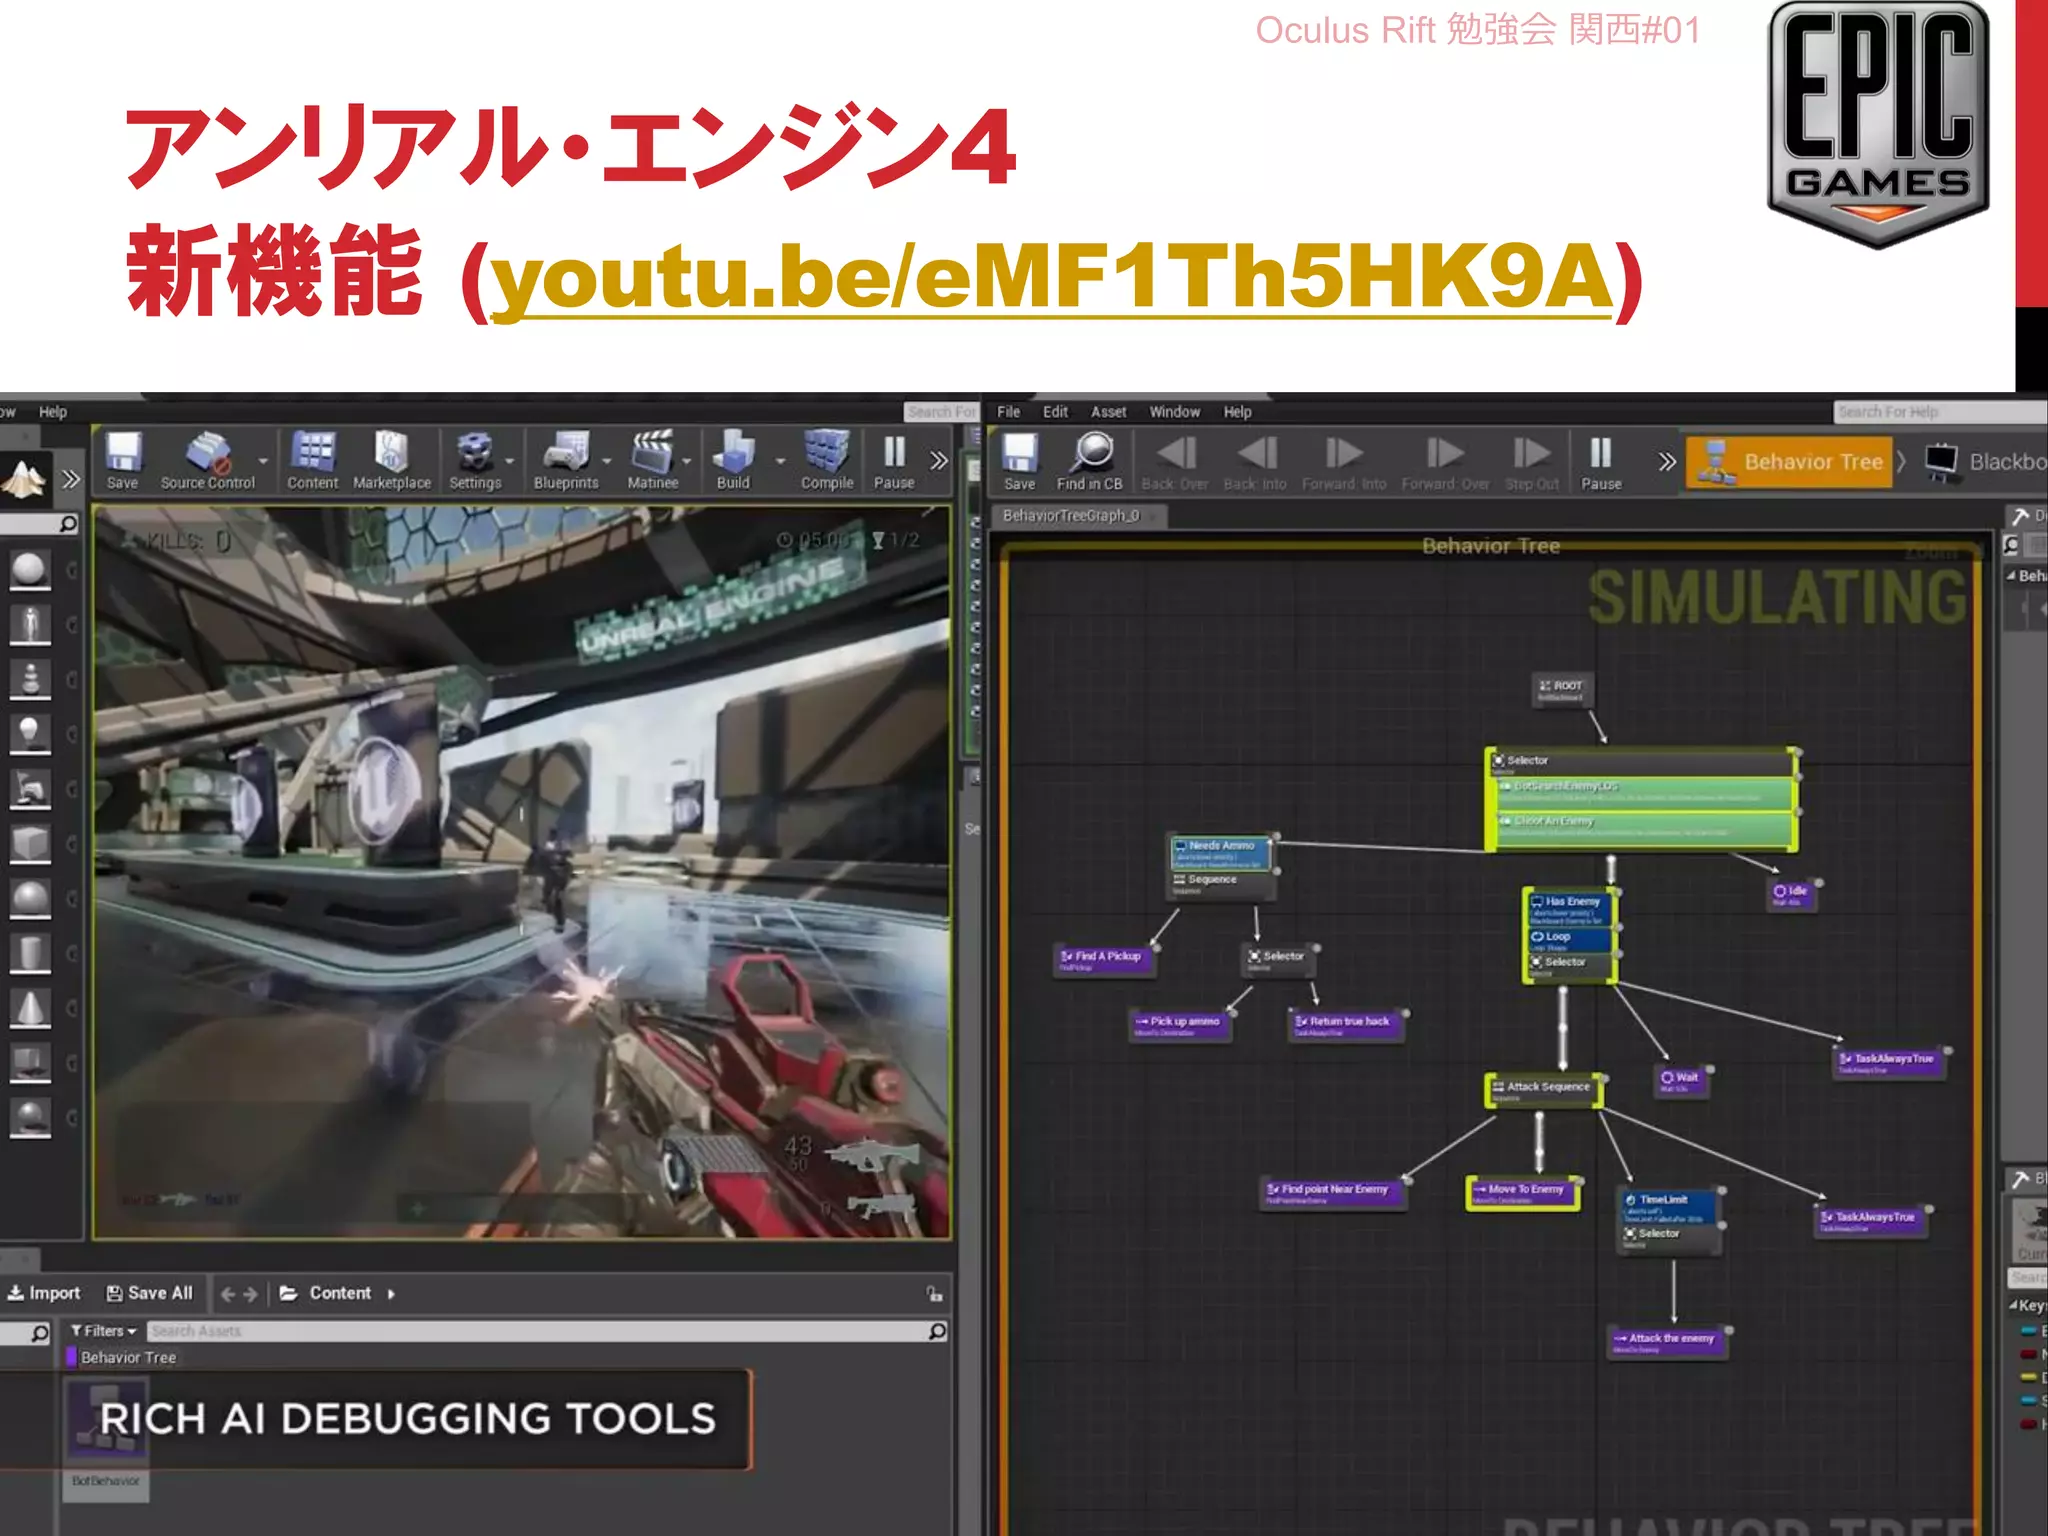Open Help menu in Behavior Tree editor
Viewport: 2048px width, 1536px height.
click(1237, 412)
